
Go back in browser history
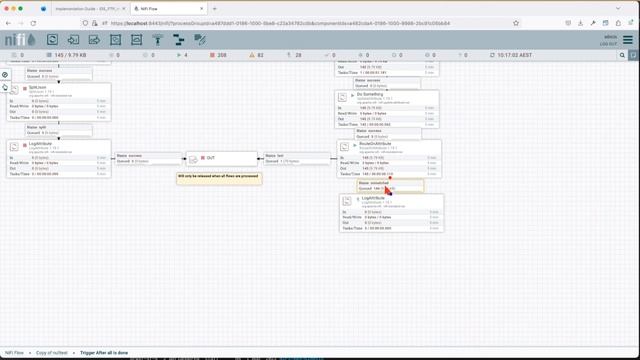pos(9,23)
